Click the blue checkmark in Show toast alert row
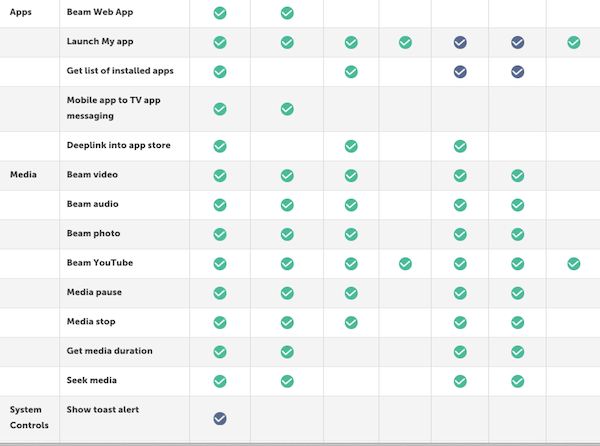Screen dimensions: 600x446 (220, 418)
